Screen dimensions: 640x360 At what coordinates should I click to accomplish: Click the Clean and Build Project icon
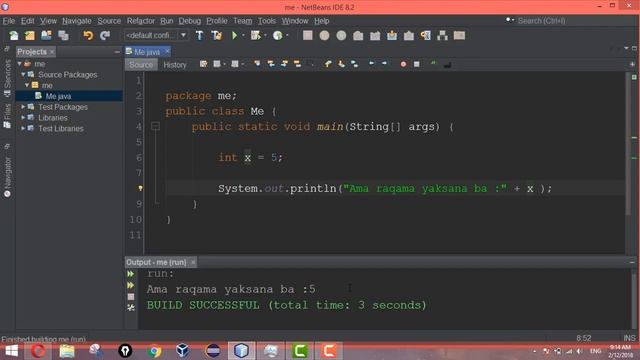click(217, 36)
